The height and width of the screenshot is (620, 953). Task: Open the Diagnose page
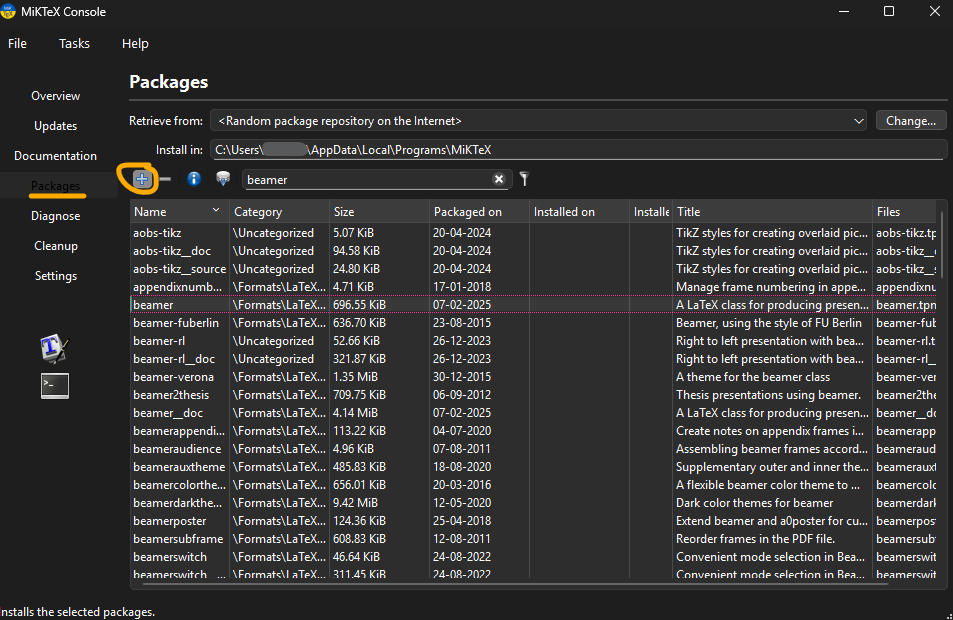[x=55, y=216]
